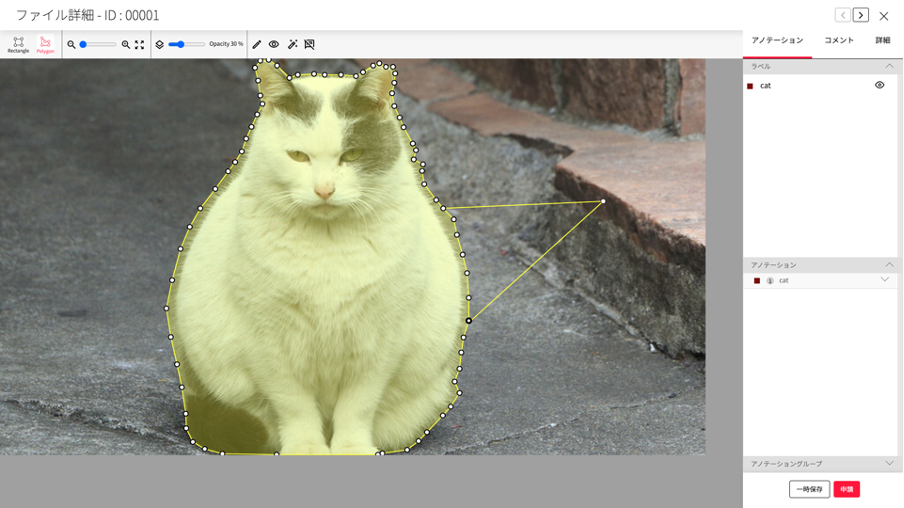Click the magic wand auto-annotate tool
The width and height of the screenshot is (904, 508).
click(292, 45)
